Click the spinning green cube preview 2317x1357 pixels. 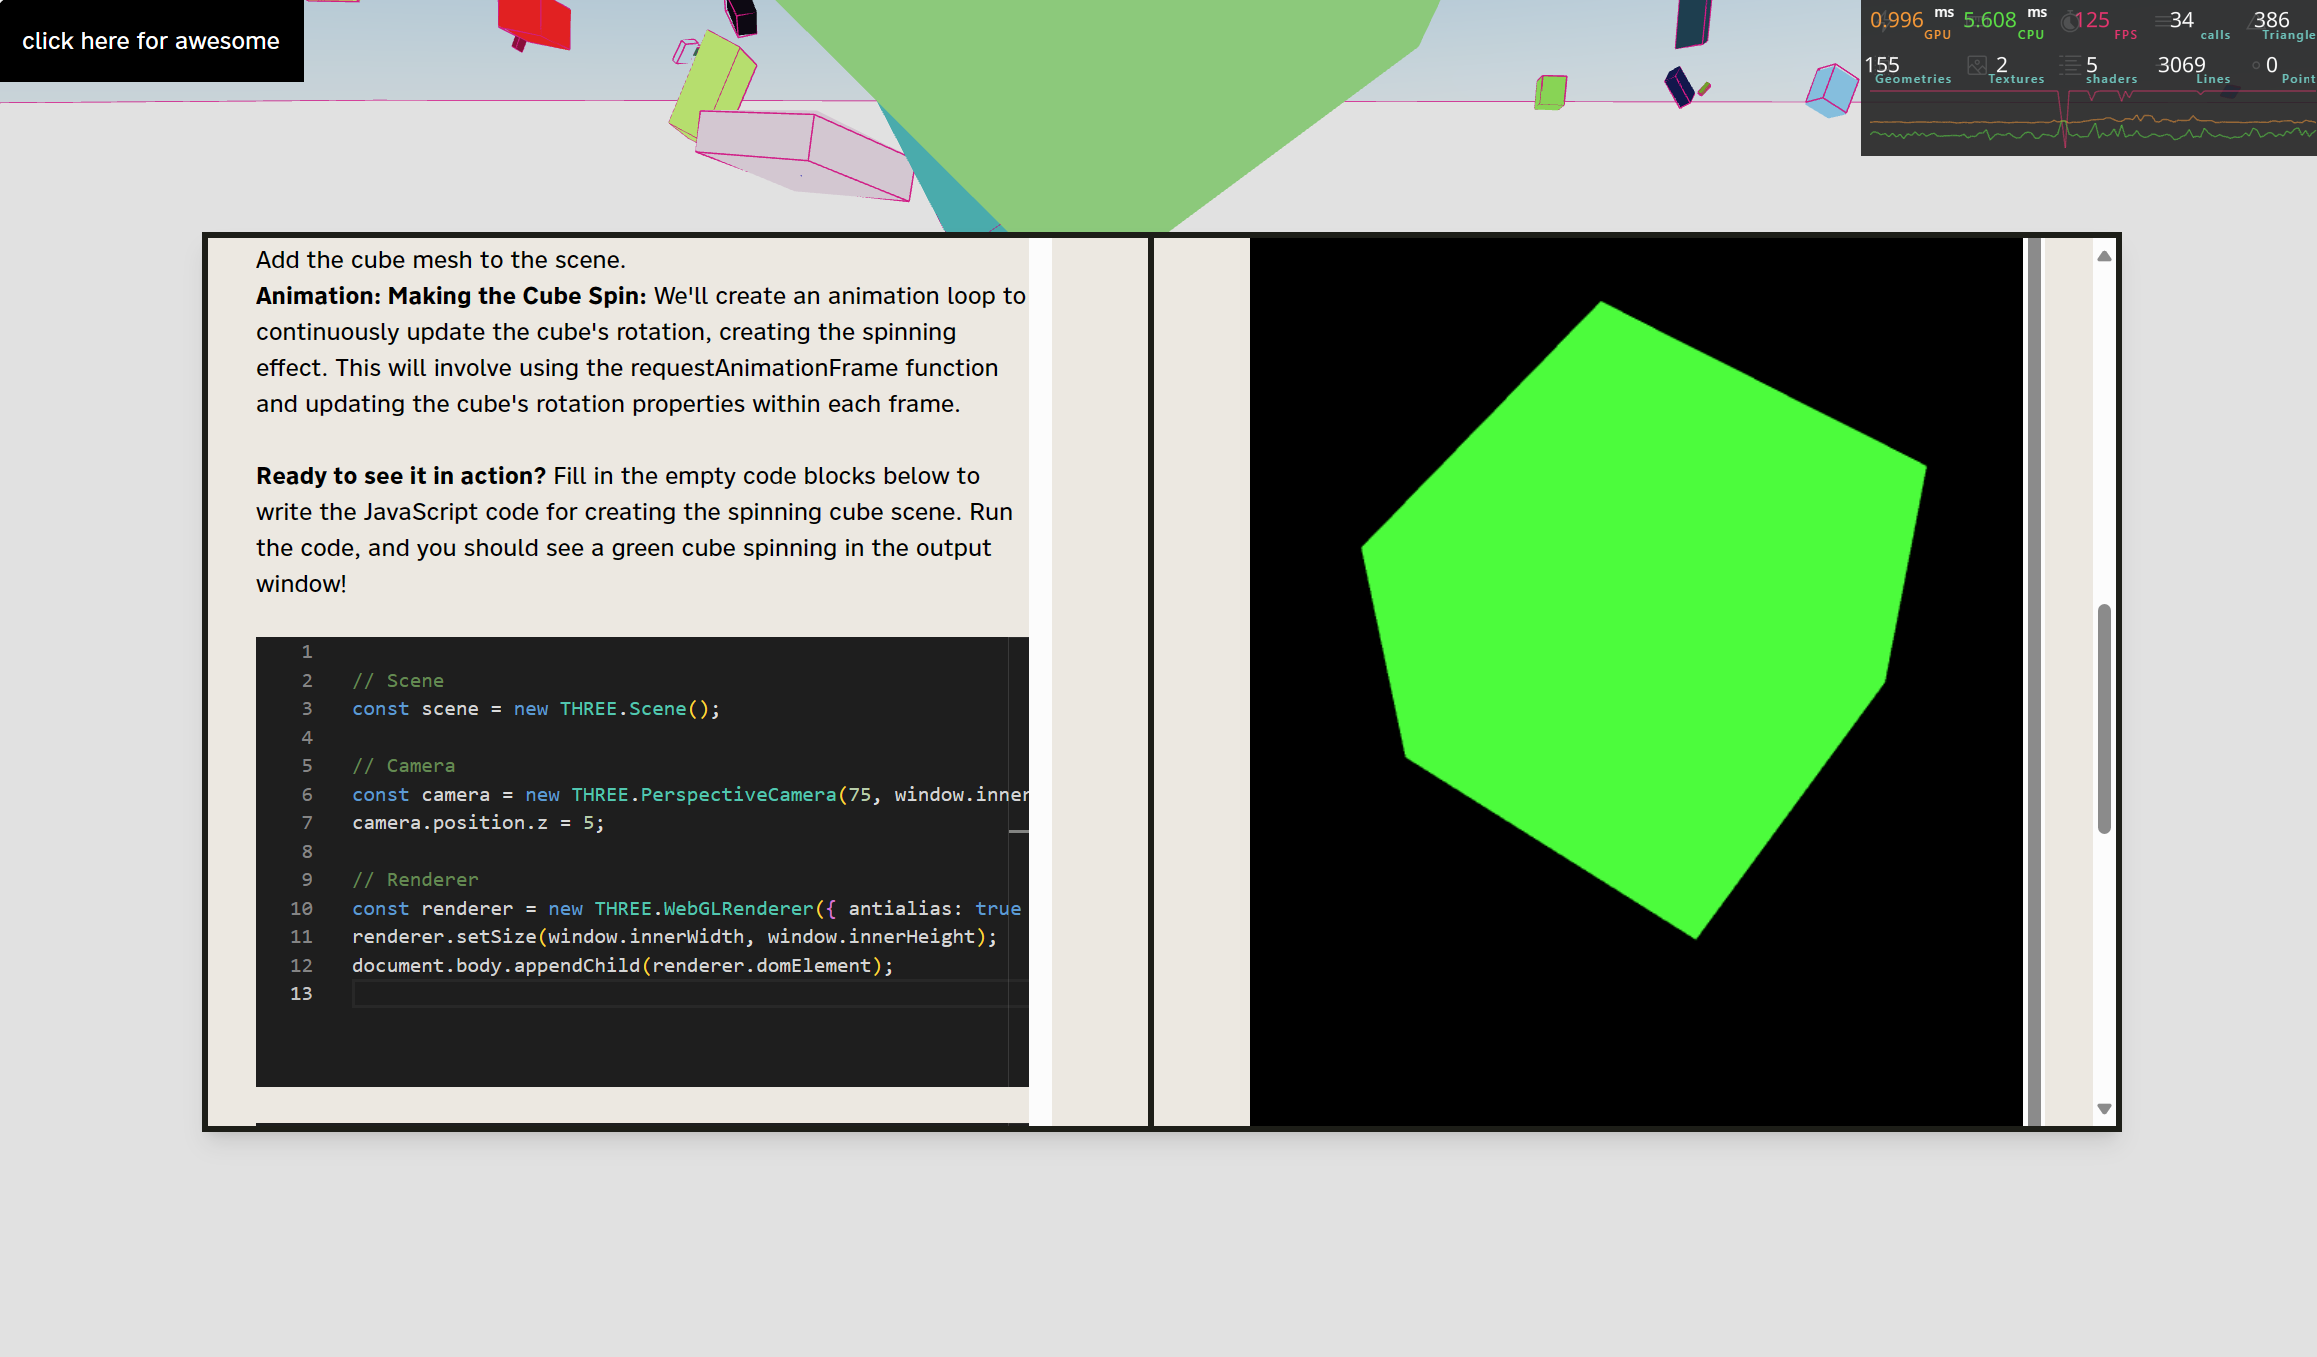coord(1640,620)
